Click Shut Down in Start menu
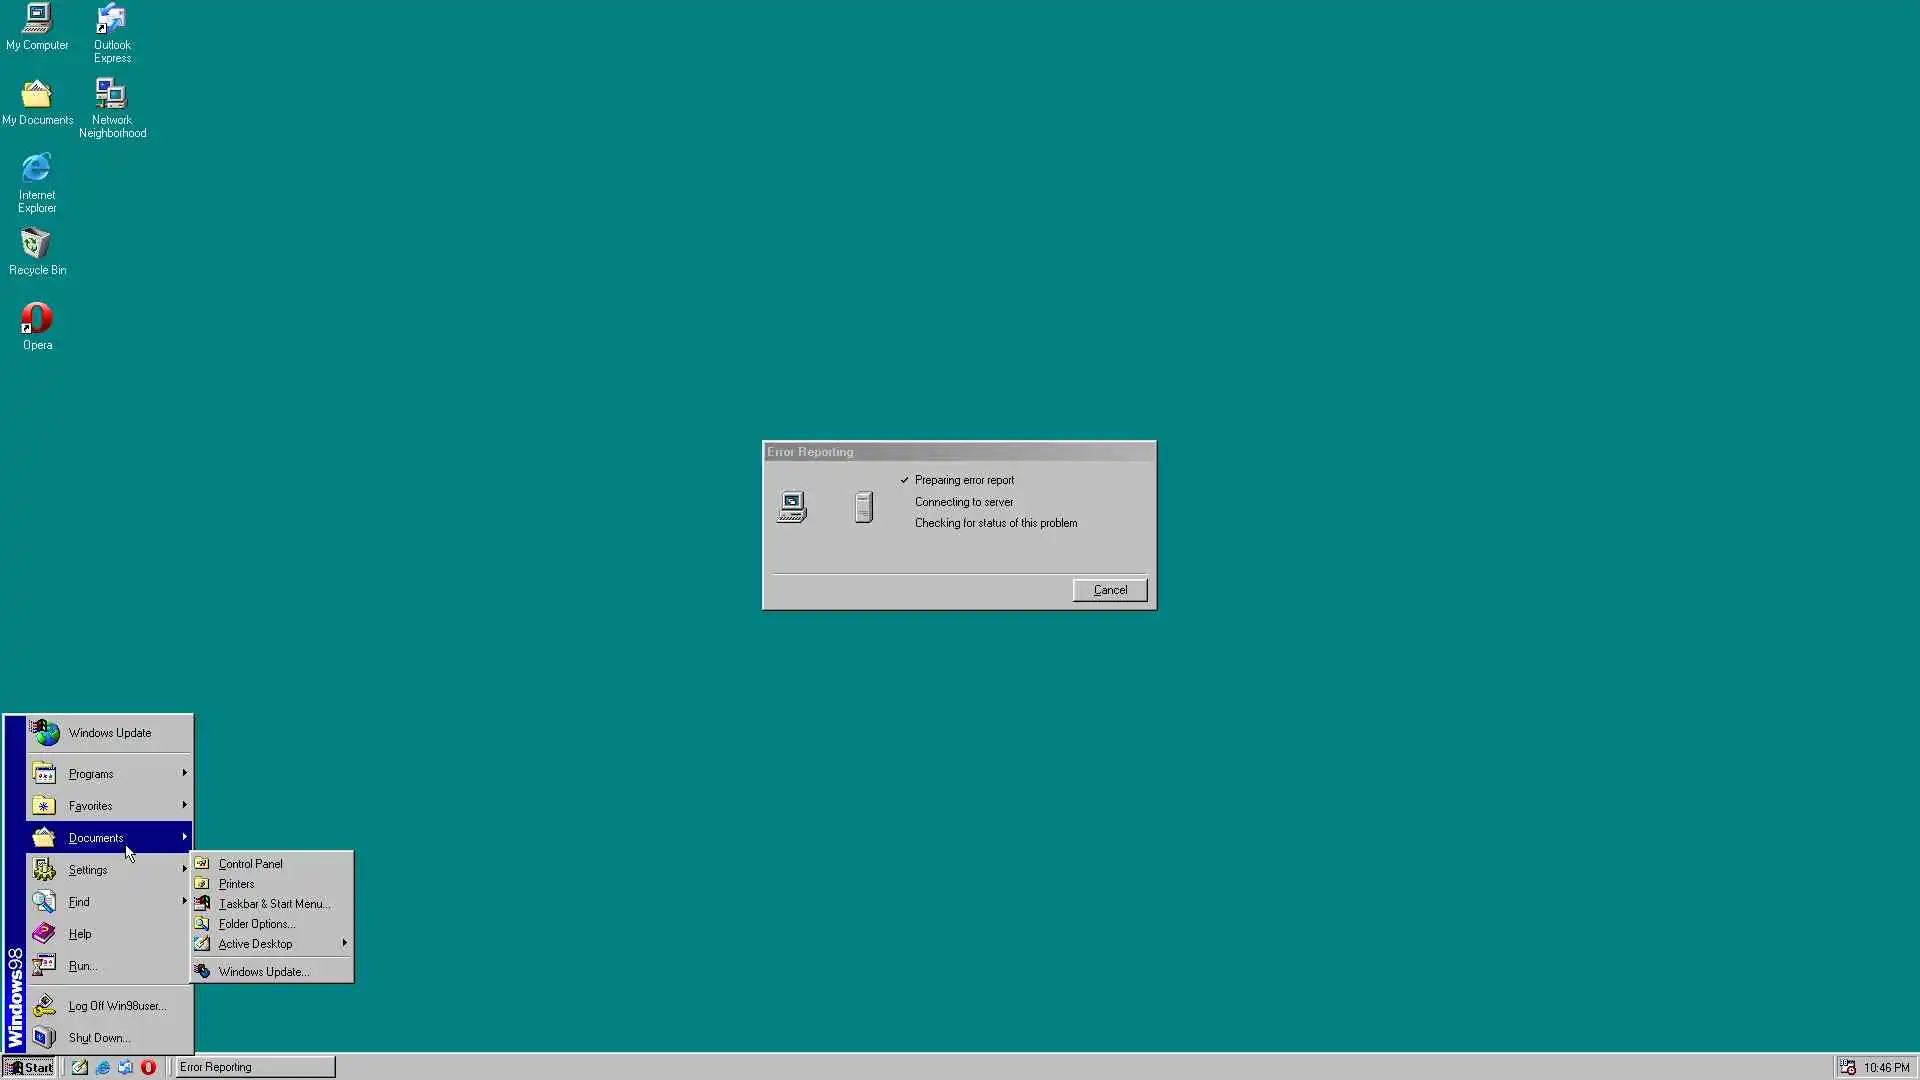Viewport: 1920px width, 1080px height. 99,1038
